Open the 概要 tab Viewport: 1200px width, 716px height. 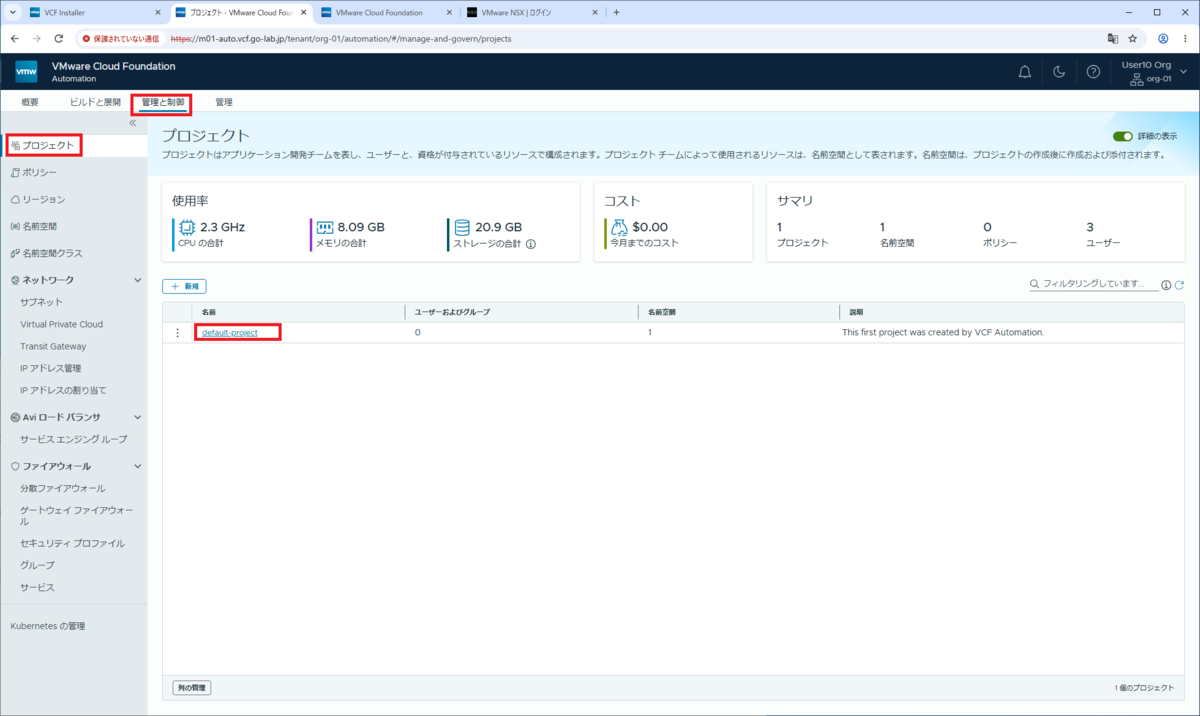pyautogui.click(x=30, y=102)
